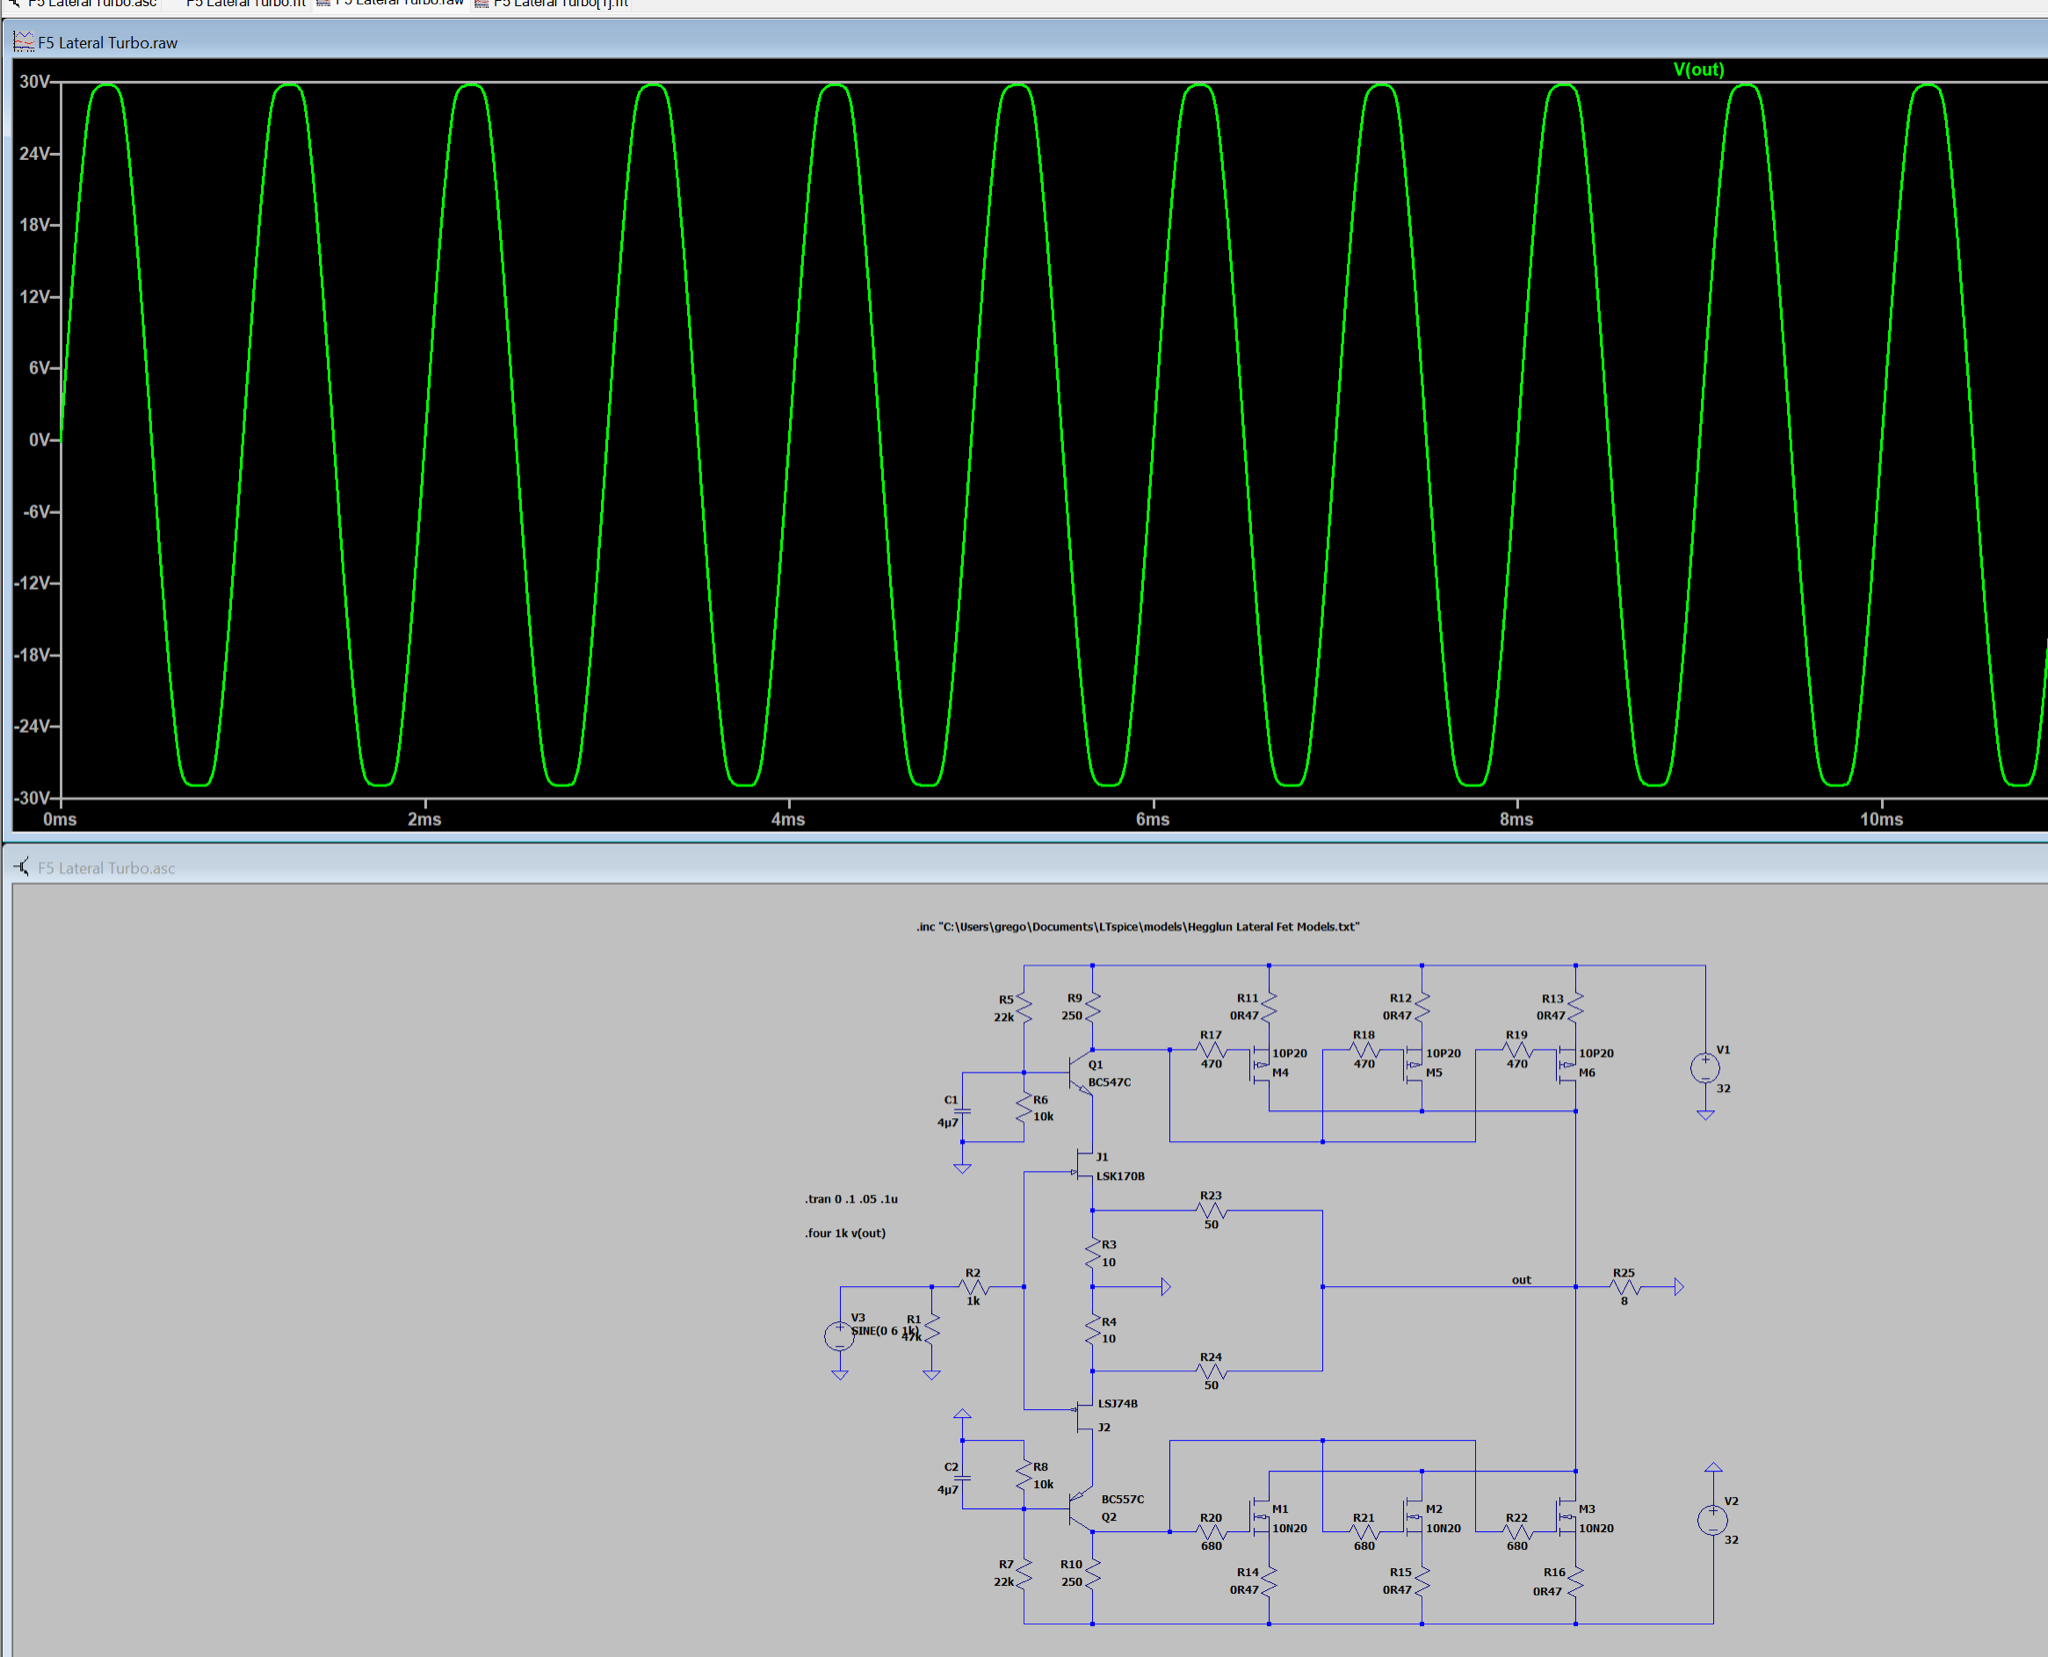
Task: Click the R3 10 ohm resistor symbol
Action: pyautogui.click(x=1092, y=1253)
